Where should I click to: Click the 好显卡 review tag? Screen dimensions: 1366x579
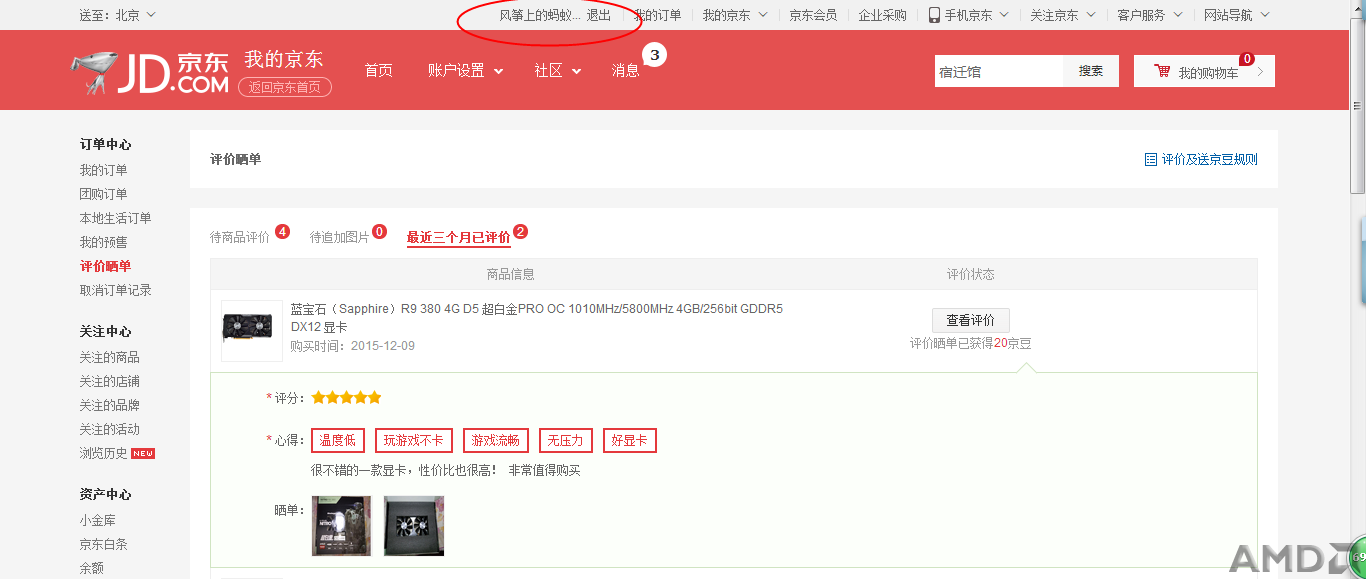pos(629,440)
